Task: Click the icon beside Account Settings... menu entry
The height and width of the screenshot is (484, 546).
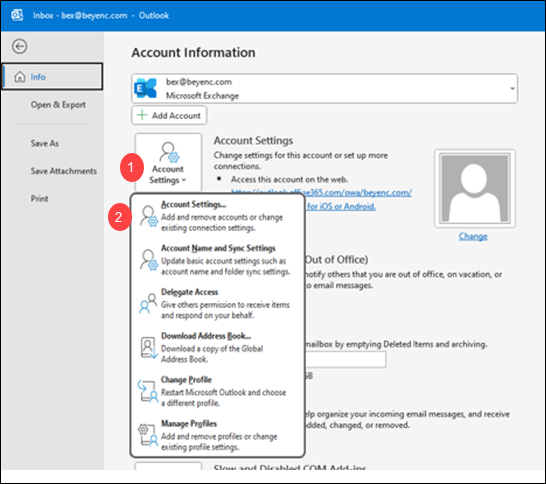Action: tap(149, 216)
